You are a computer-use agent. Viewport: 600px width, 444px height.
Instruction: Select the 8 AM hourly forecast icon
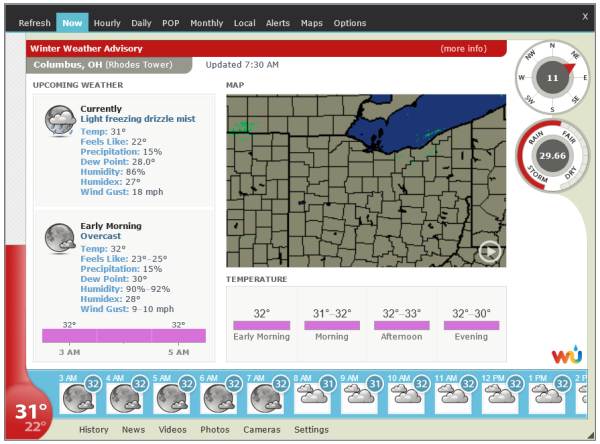[314, 396]
